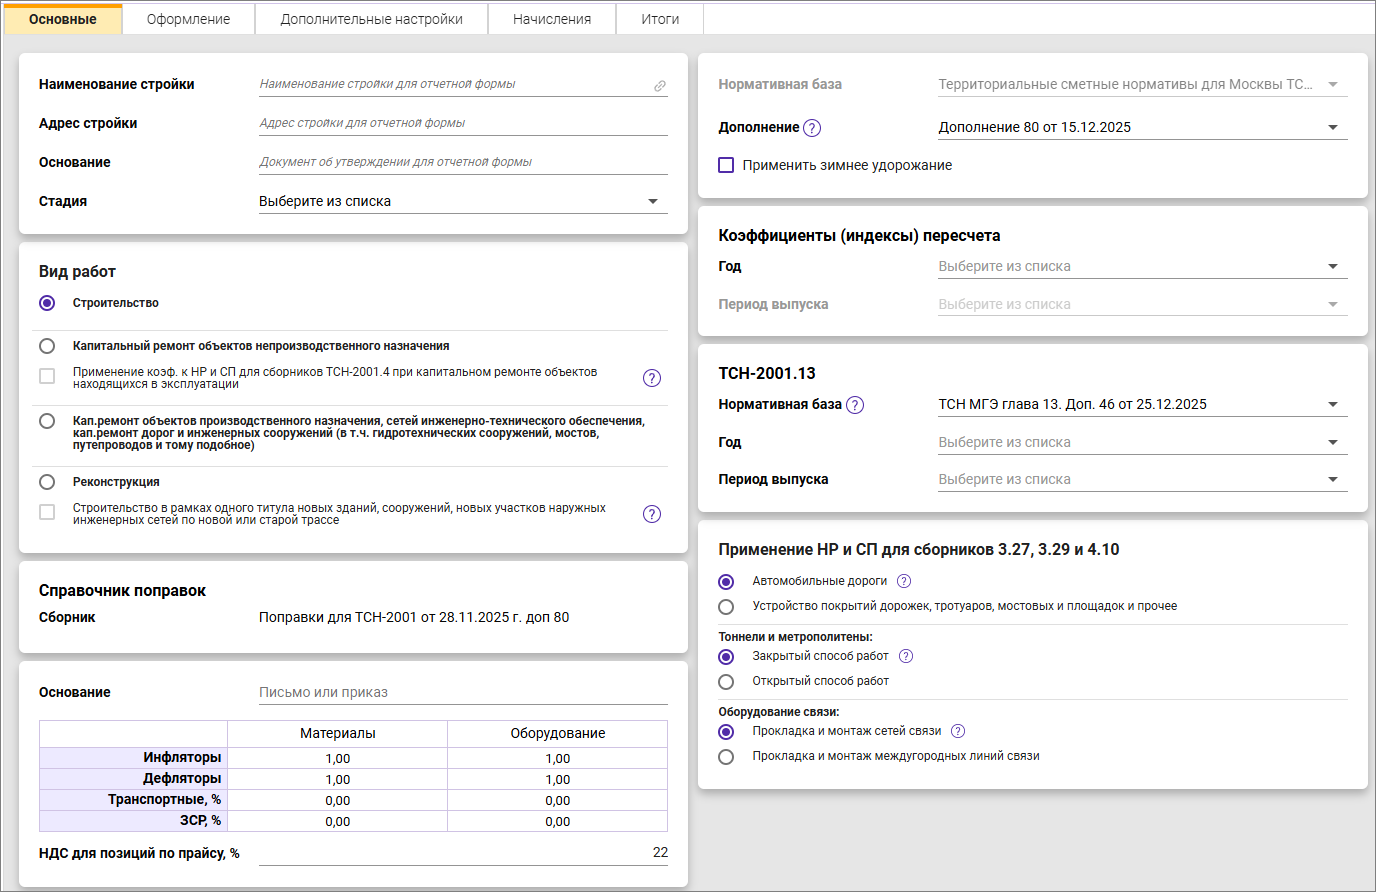Open the Начисления tab
This screenshot has height=892, width=1376.
552,19
